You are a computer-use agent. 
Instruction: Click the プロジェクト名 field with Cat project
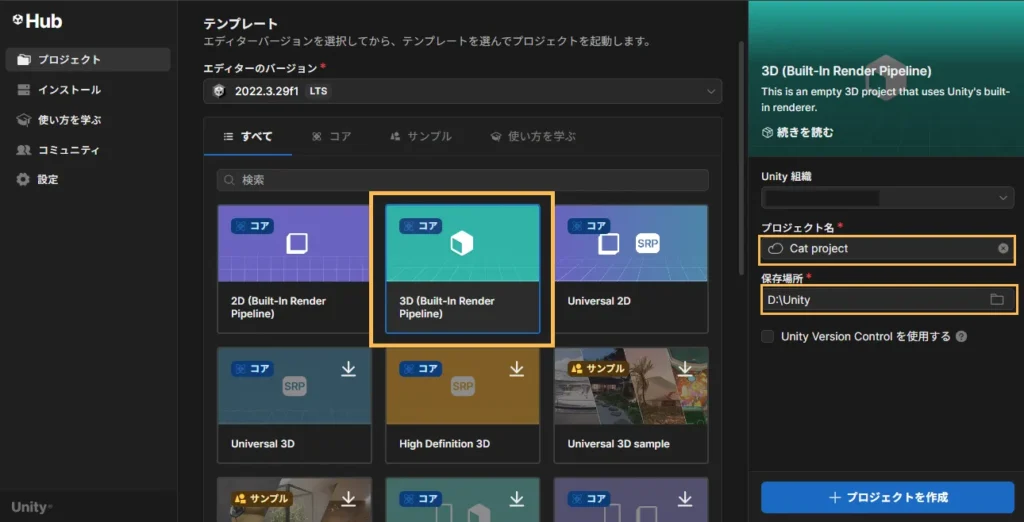tap(888, 249)
